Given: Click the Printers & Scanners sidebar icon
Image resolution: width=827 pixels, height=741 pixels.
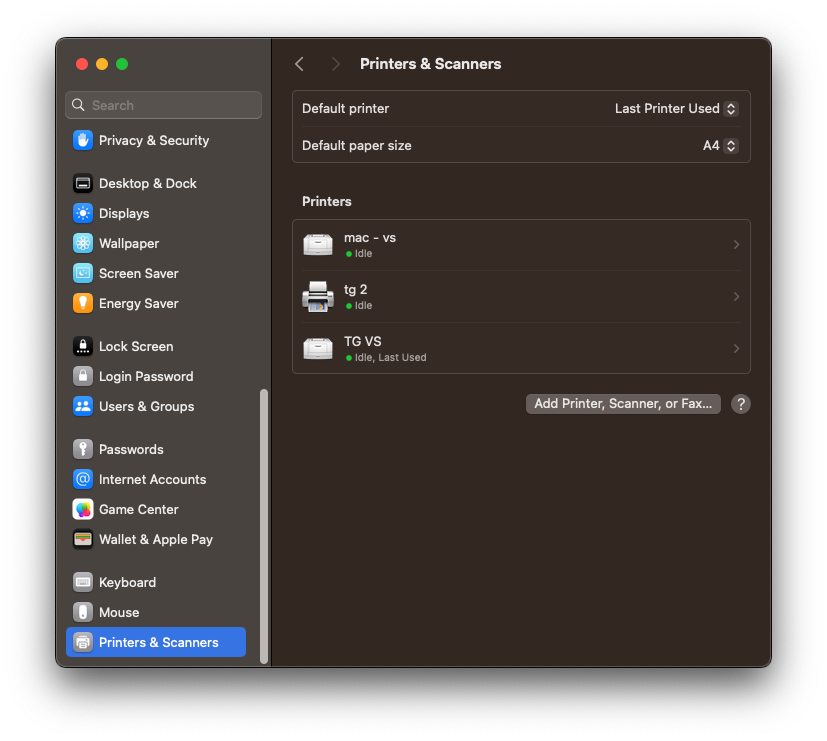Looking at the screenshot, I should coord(83,642).
